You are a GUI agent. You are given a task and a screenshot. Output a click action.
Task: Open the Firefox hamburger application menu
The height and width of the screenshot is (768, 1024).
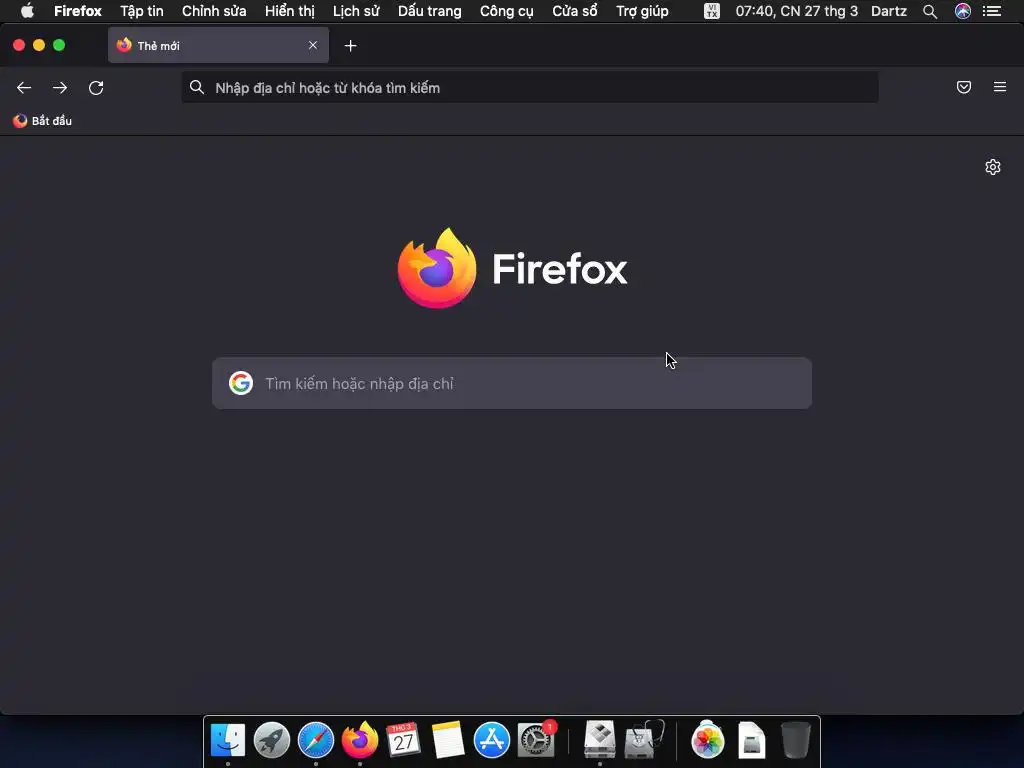1000,87
